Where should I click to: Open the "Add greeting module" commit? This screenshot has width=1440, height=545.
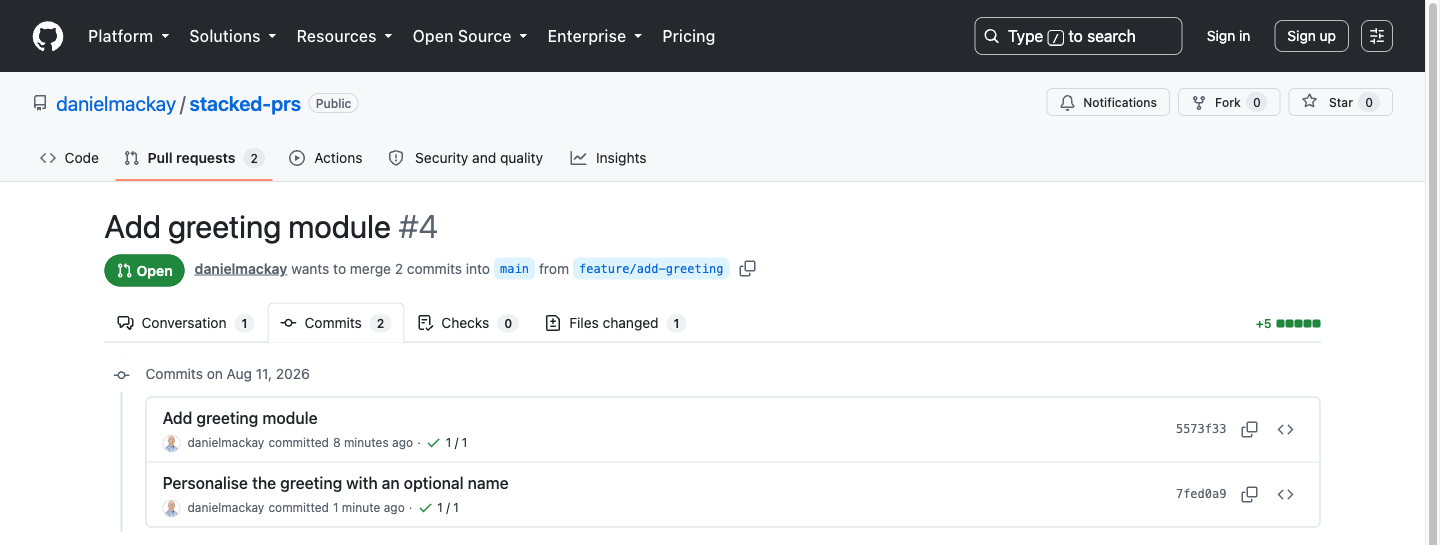(x=240, y=418)
